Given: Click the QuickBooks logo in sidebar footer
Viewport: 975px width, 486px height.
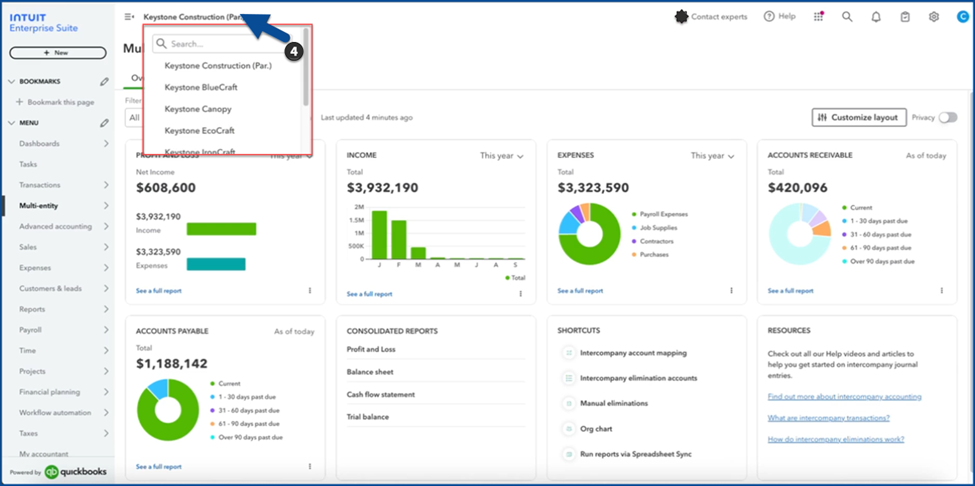Looking at the screenshot, I should click(52, 472).
